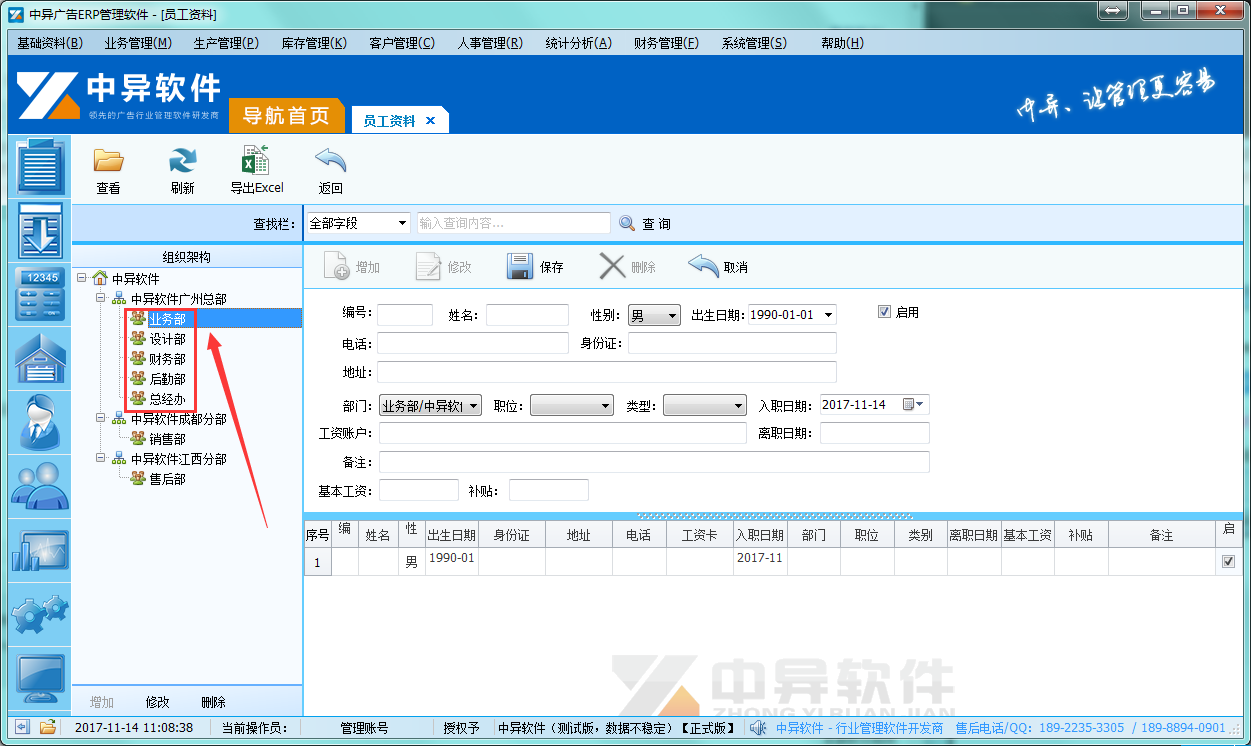The height and width of the screenshot is (746, 1251).
Task: Open the chart statistics sidebar icon
Action: 41,551
